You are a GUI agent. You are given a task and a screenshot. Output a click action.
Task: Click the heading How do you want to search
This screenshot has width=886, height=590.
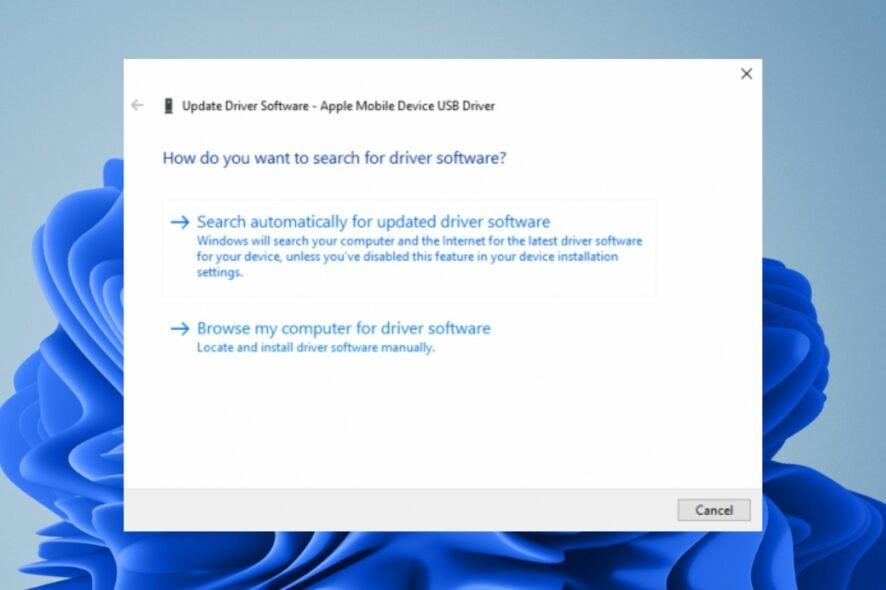tap(334, 157)
